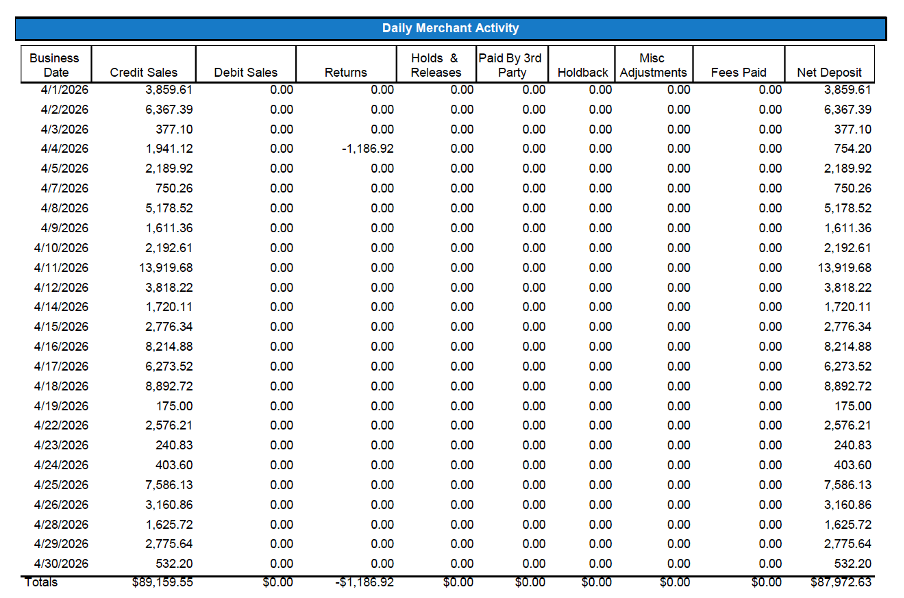Select the Debit Sales column header

tap(246, 65)
